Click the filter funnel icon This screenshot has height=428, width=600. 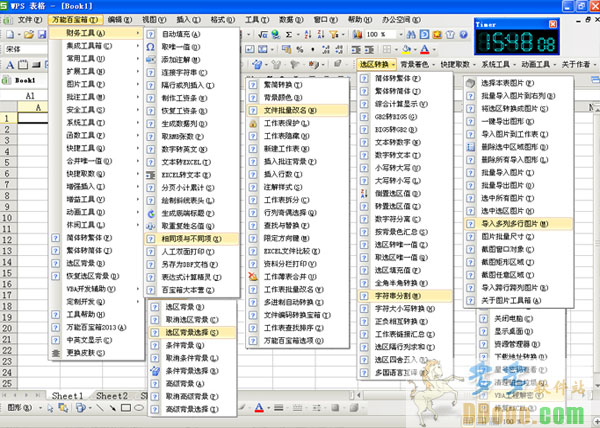334,35
